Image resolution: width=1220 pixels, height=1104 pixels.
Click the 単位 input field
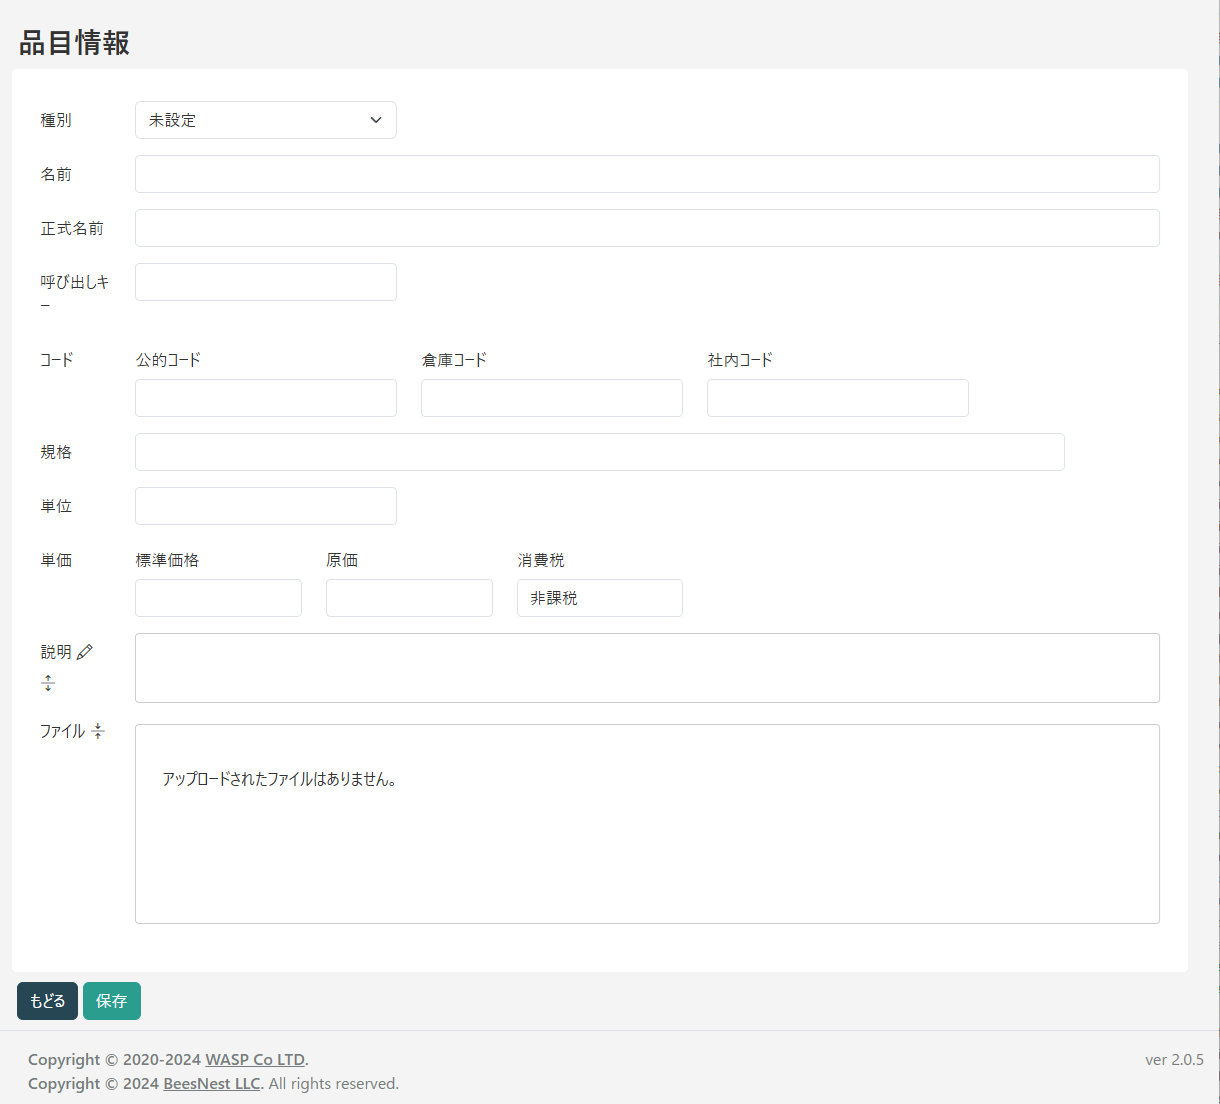(x=265, y=505)
